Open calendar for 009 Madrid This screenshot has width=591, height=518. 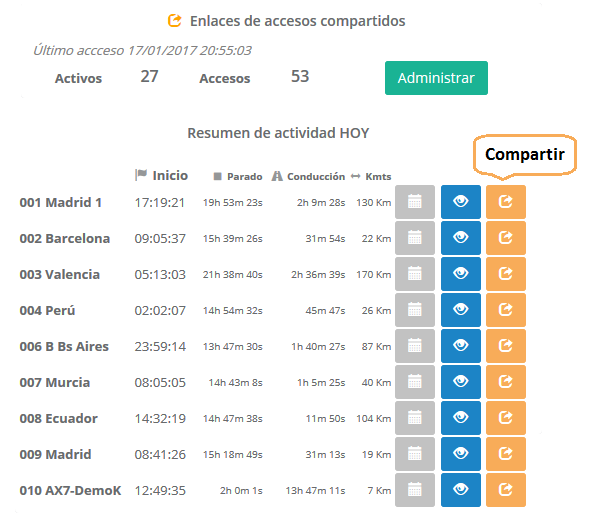click(x=415, y=454)
